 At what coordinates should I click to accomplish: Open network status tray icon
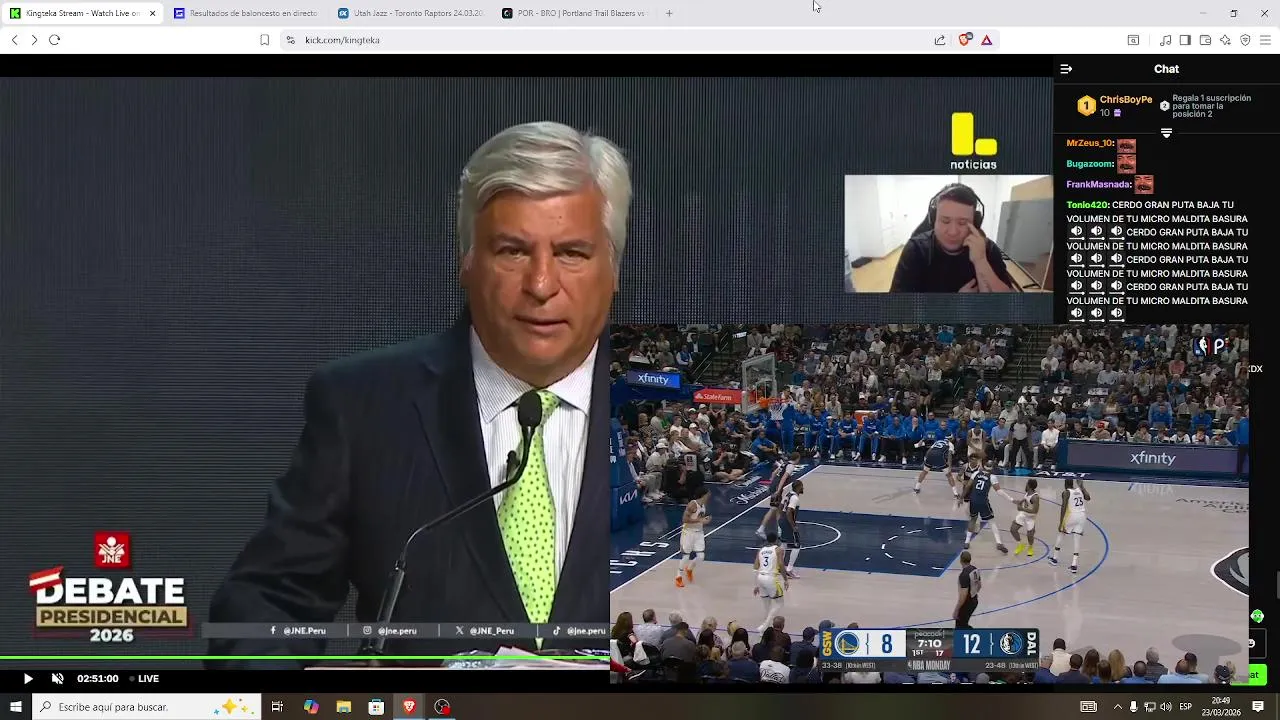point(1149,707)
